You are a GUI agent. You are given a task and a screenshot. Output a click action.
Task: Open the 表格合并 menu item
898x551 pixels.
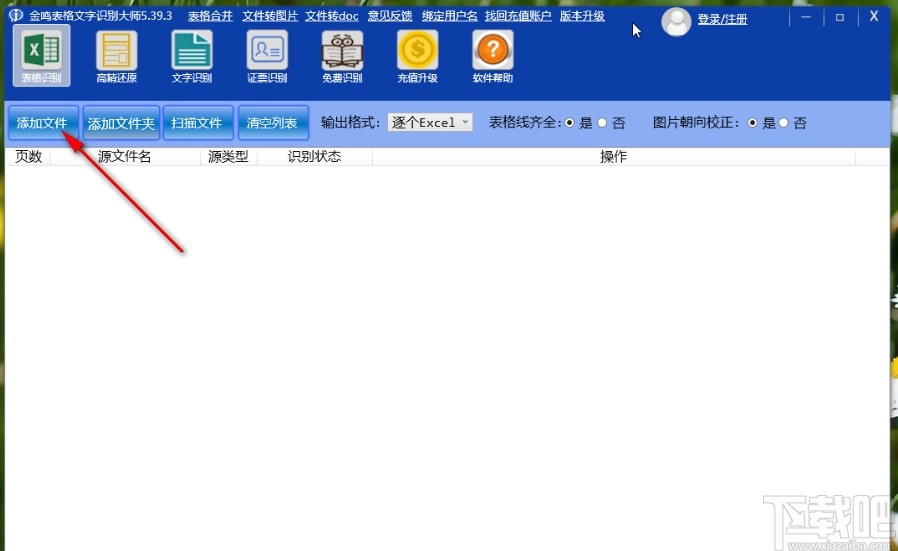[210, 16]
